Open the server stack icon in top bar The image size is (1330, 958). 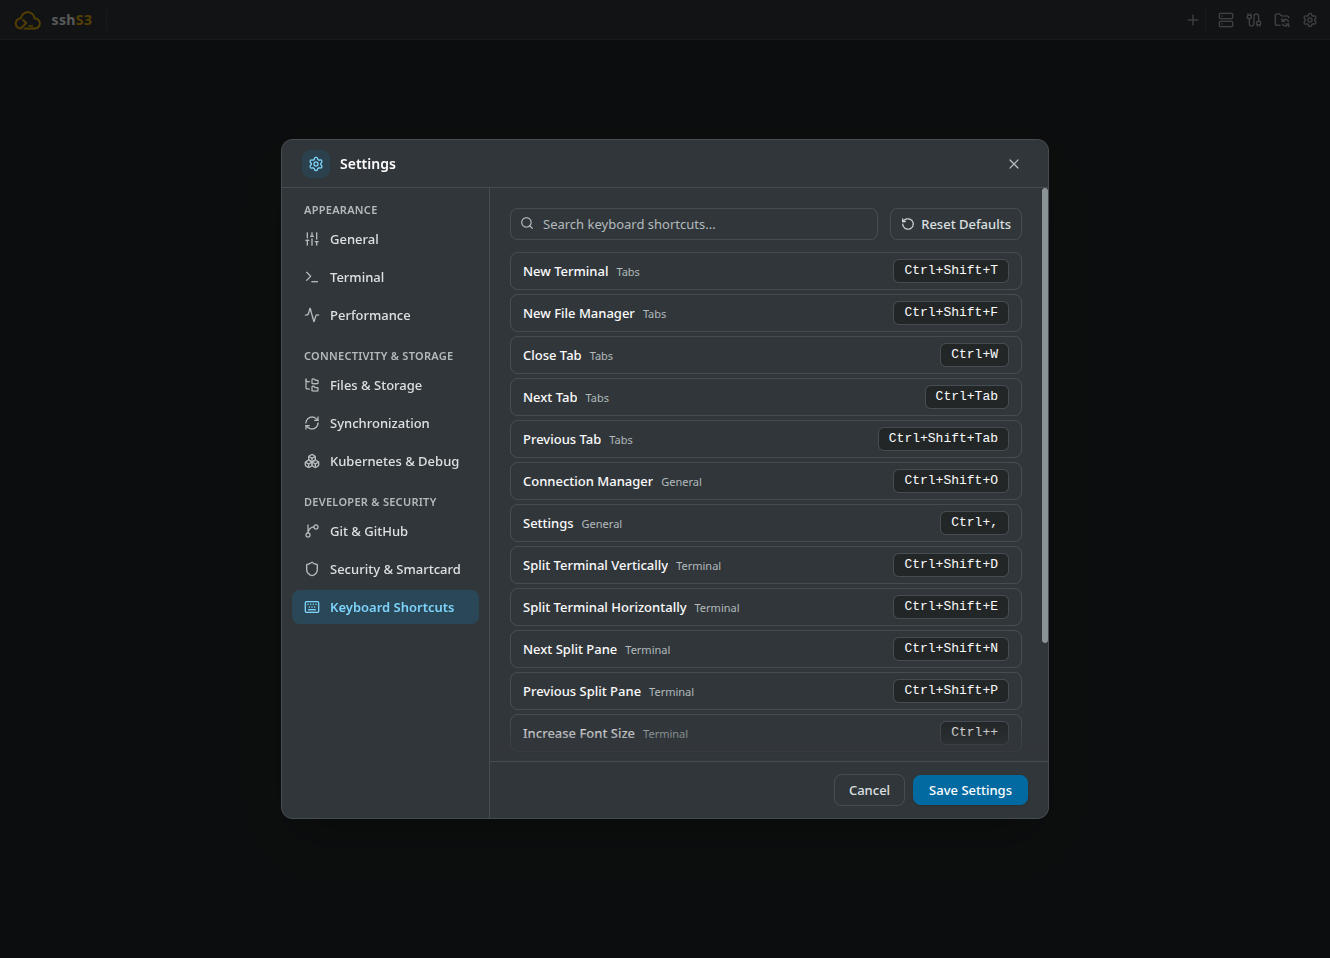pos(1226,20)
